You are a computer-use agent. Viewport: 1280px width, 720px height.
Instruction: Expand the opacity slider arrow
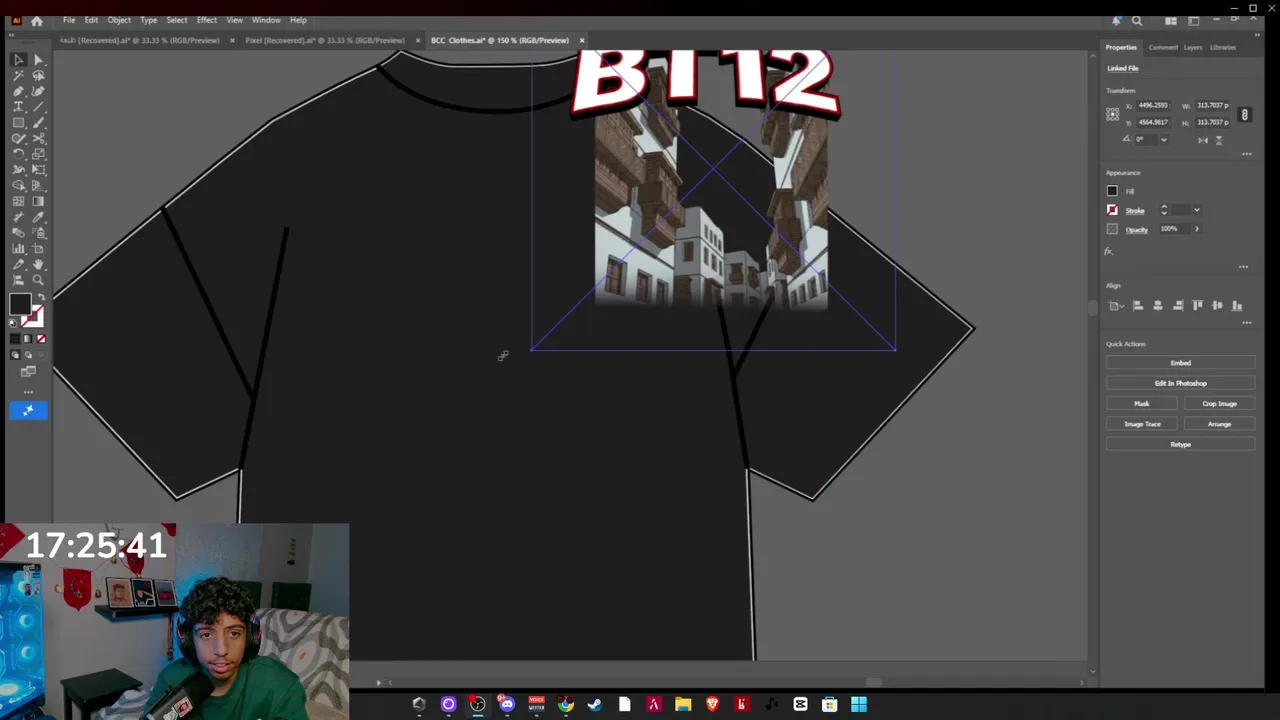pyautogui.click(x=1197, y=229)
